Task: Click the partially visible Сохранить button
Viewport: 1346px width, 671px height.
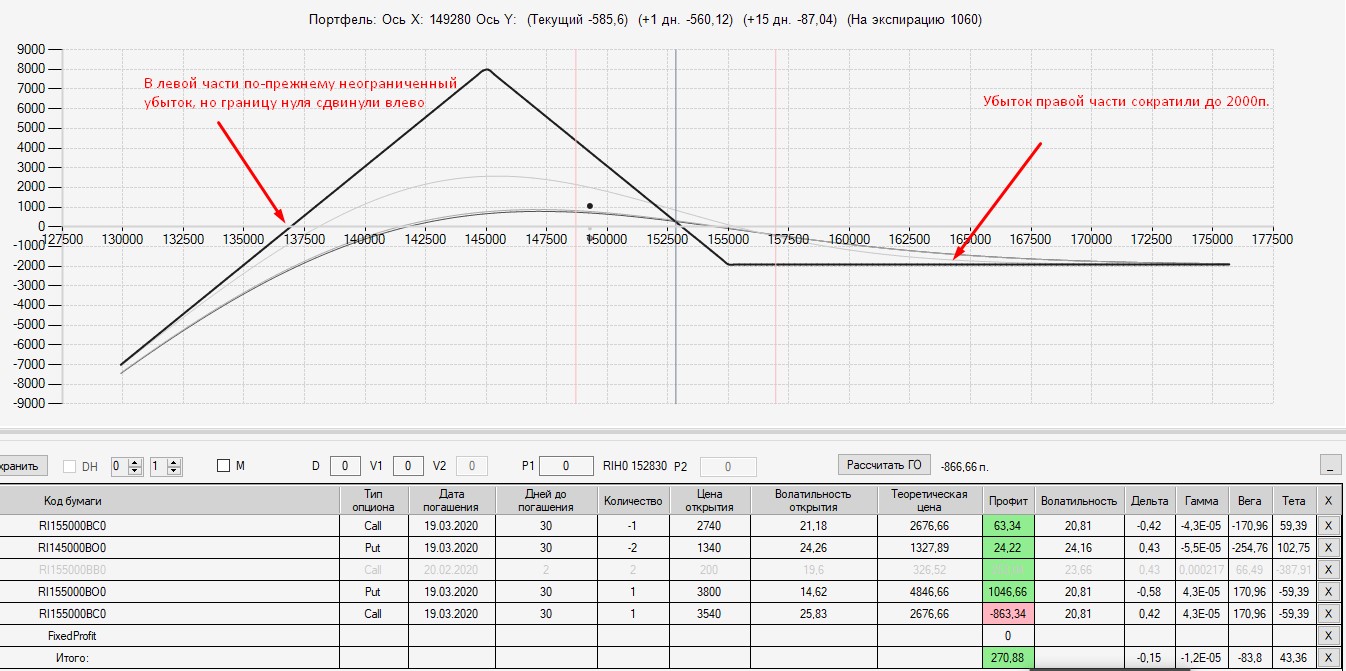Action: (x=22, y=466)
